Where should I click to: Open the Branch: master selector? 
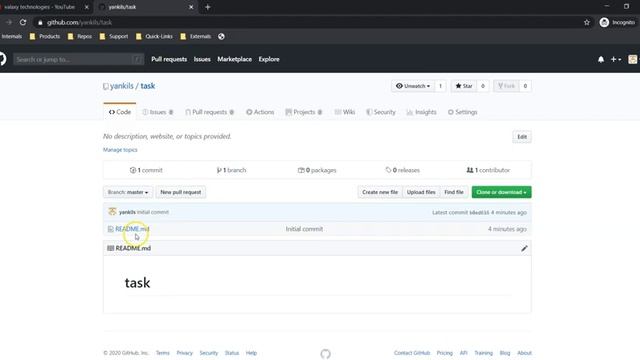128,192
